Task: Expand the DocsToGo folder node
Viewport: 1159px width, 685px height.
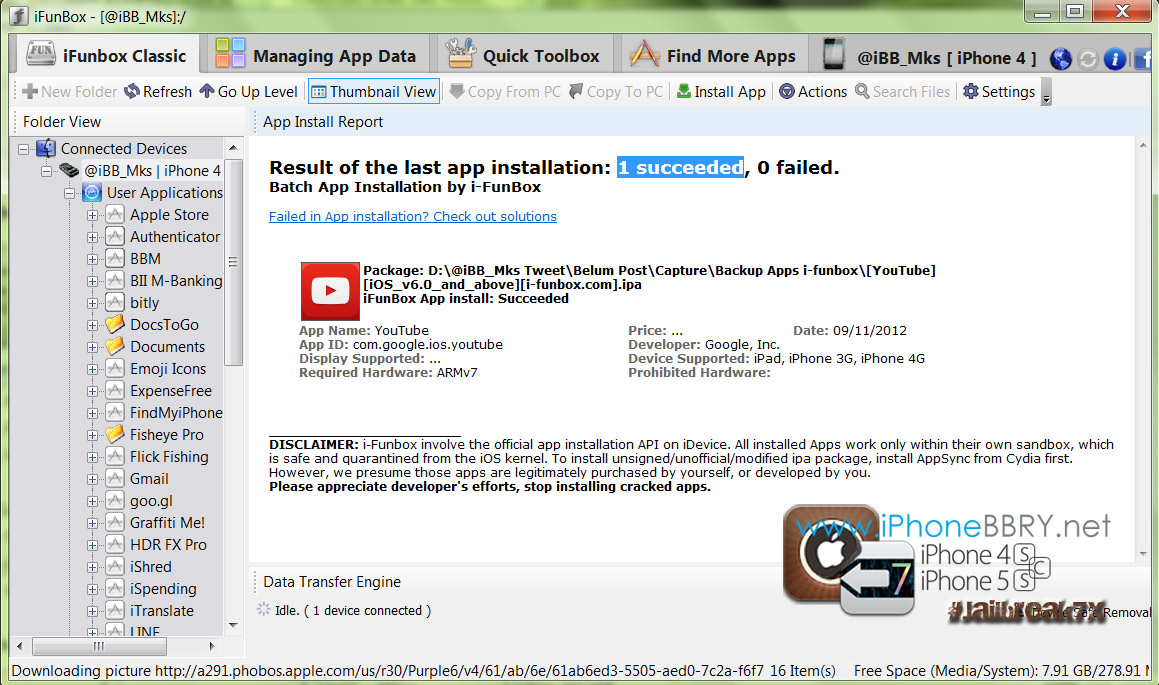Action: 92,325
